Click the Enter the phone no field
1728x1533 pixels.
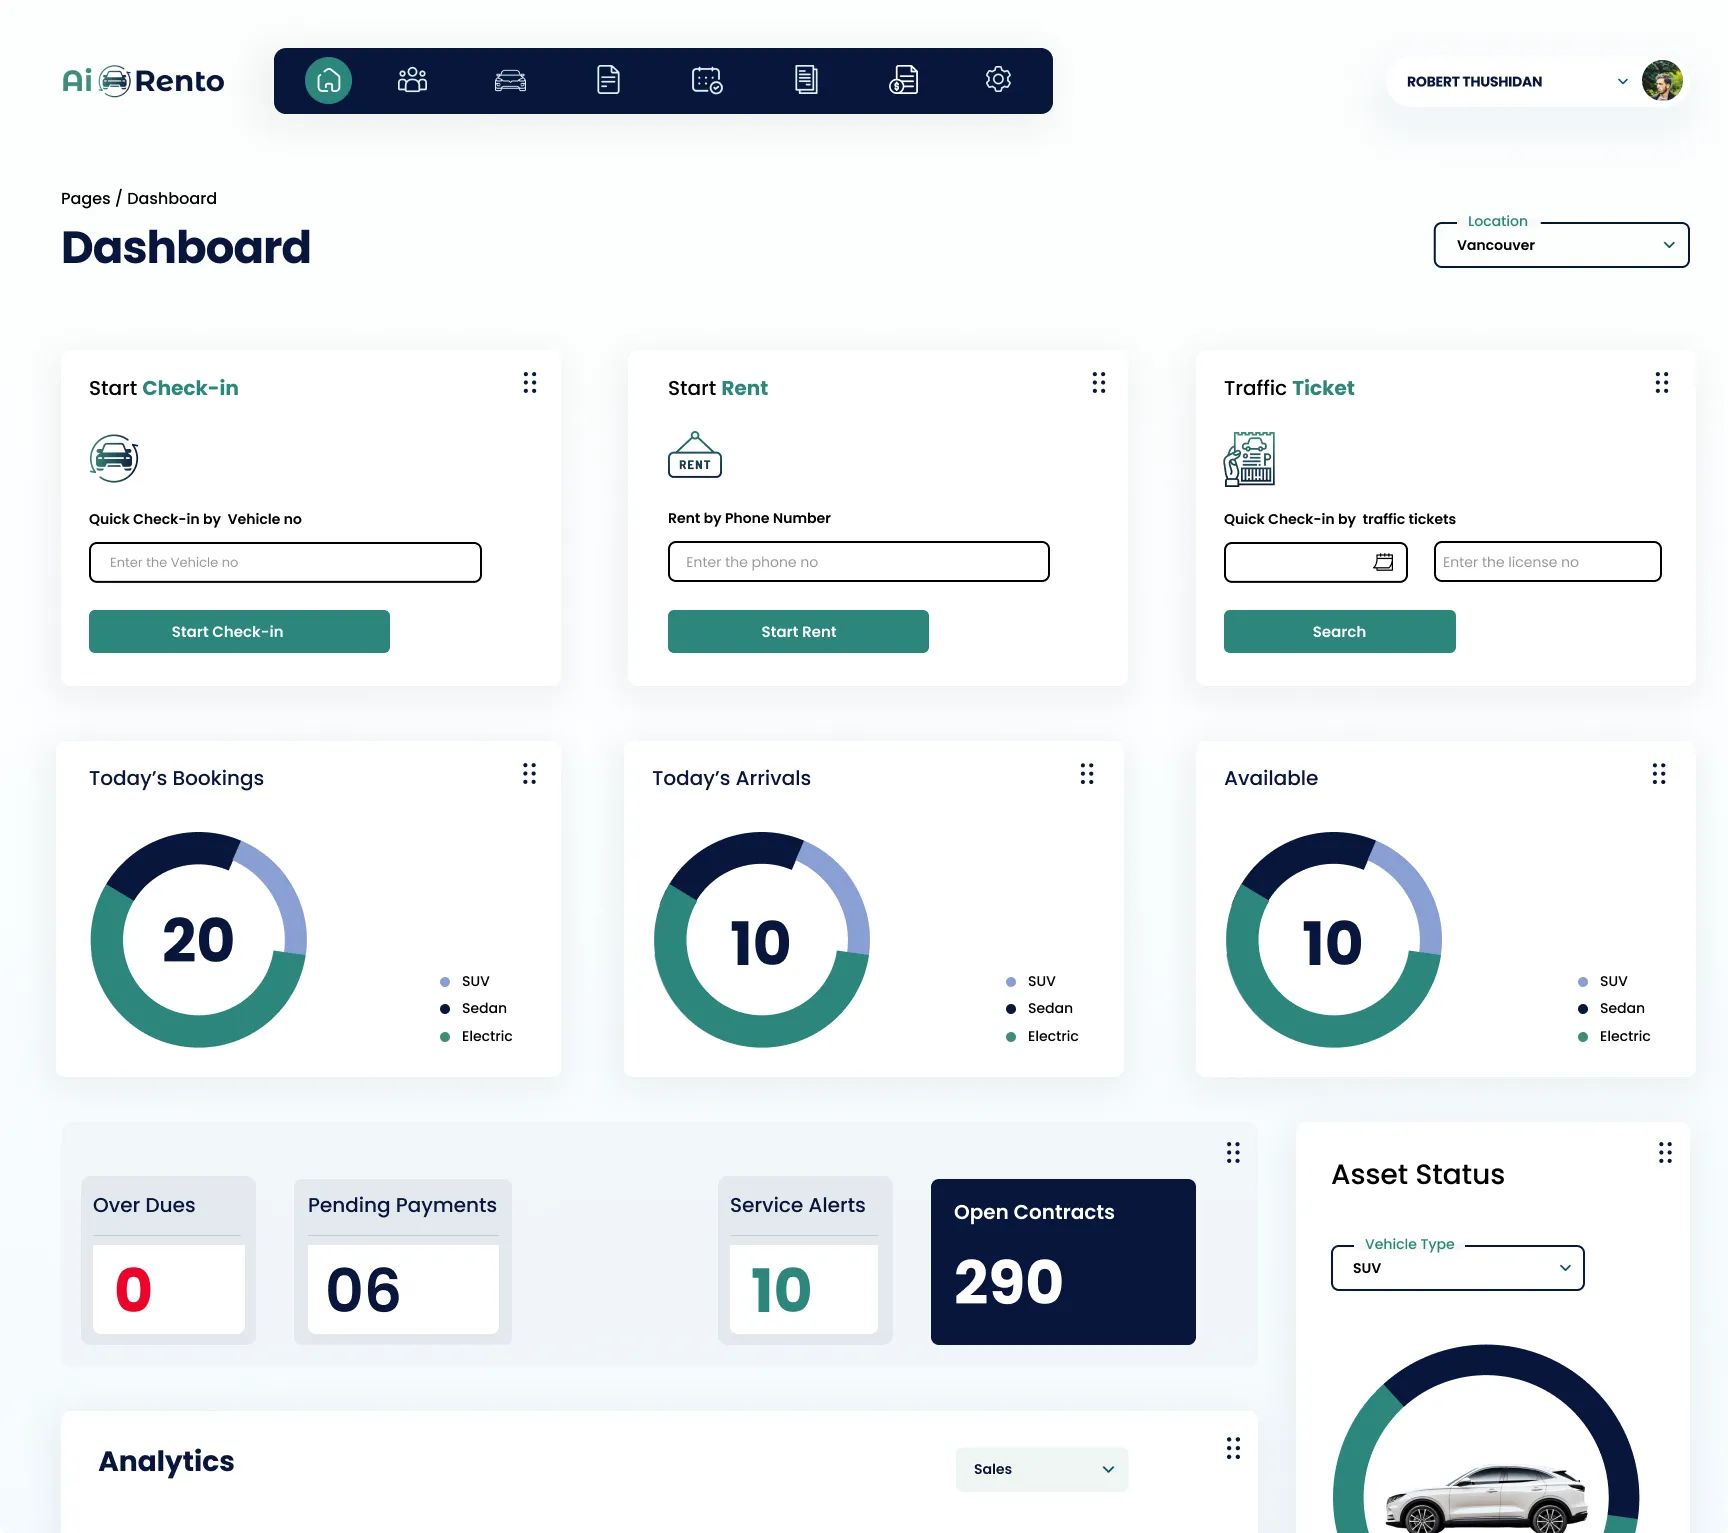tap(859, 562)
